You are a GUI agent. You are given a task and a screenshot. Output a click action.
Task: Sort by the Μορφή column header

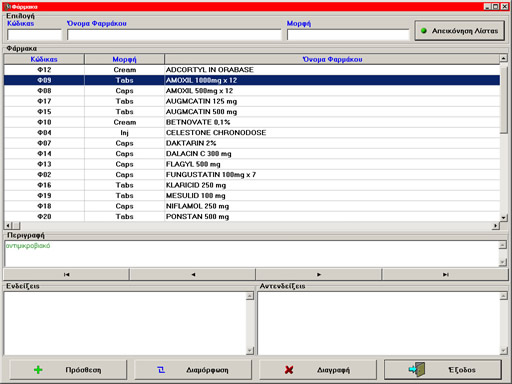point(124,59)
